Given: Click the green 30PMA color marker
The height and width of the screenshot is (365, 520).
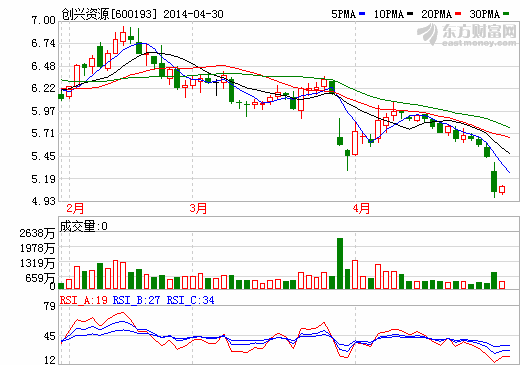Looking at the screenshot, I should [x=506, y=14].
